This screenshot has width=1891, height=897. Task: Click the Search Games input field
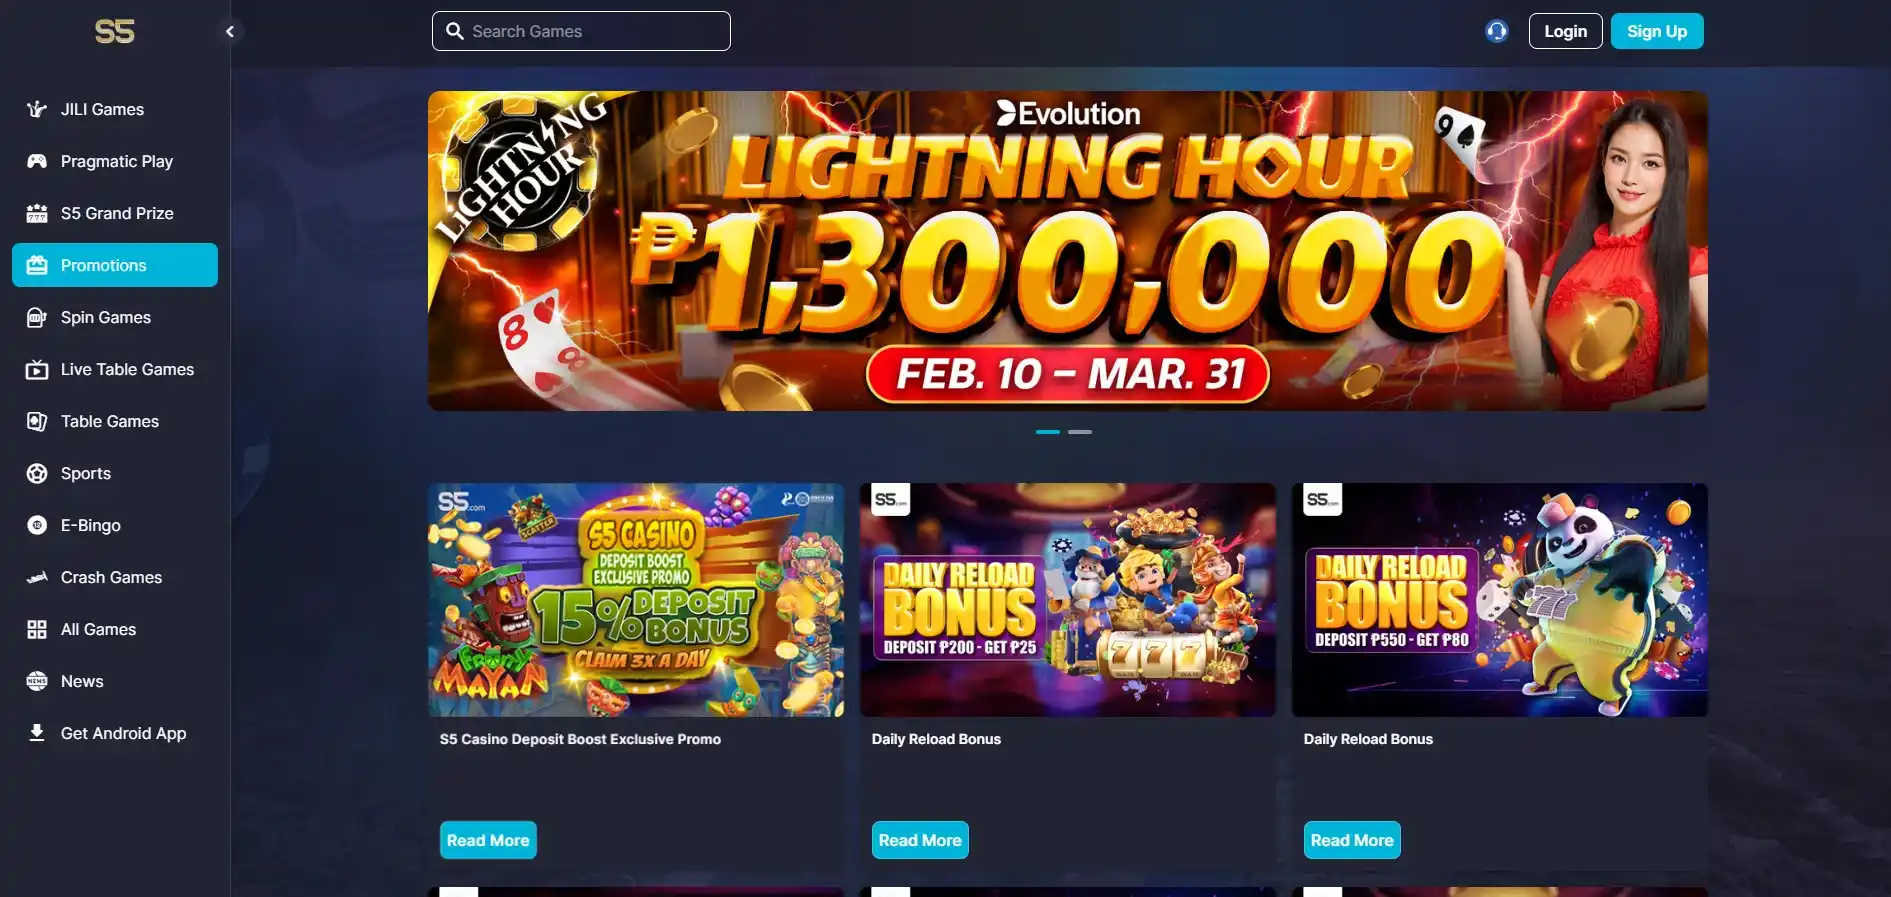pos(581,31)
